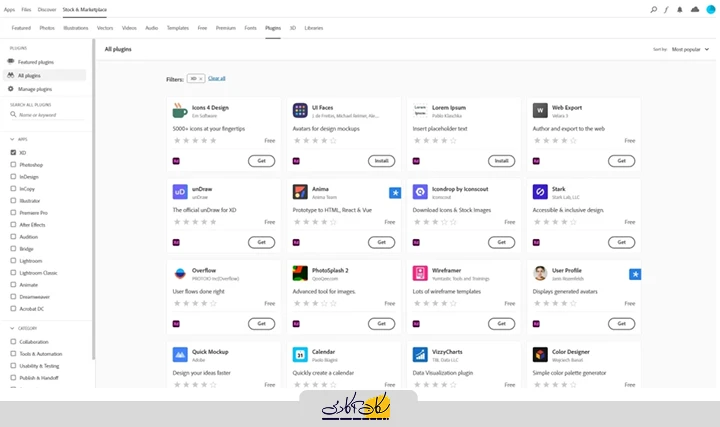Screen dimensions: 720x427
Task: Open the Most popular sort dropdown
Action: pyautogui.click(x=690, y=48)
